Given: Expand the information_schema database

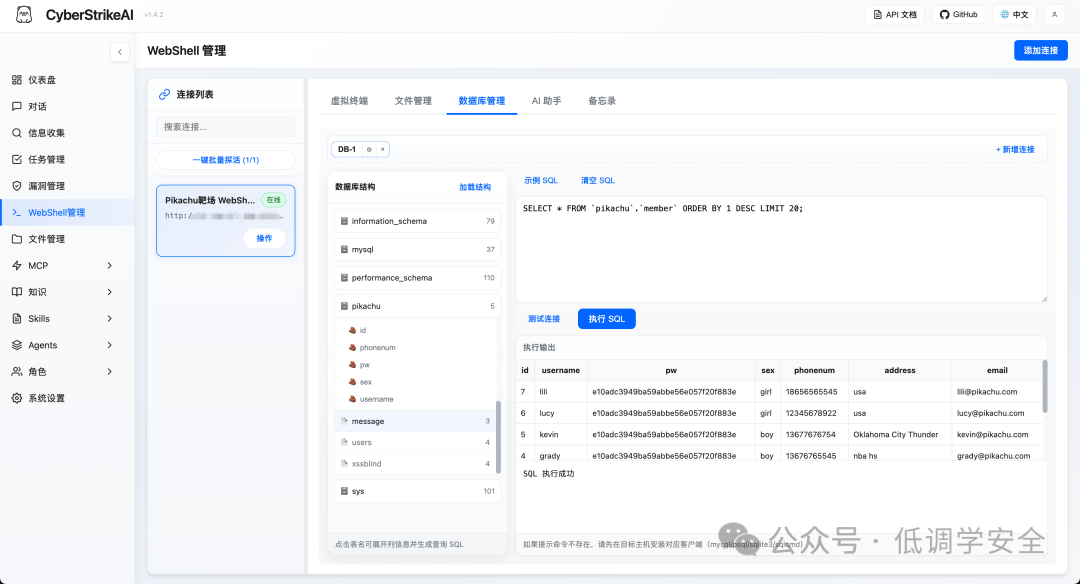Looking at the screenshot, I should tap(417, 221).
